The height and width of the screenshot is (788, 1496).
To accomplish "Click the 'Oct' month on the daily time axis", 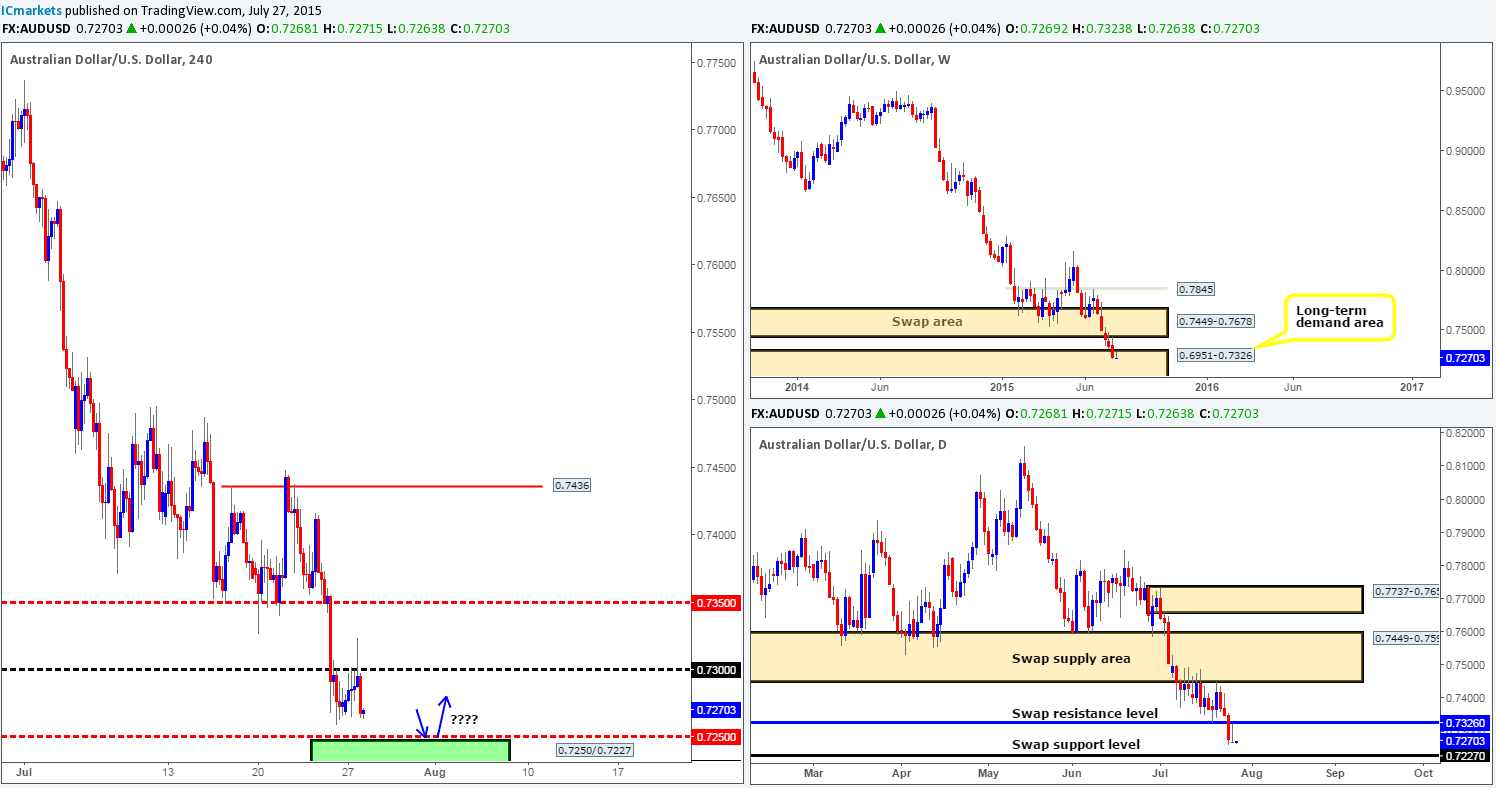I will coord(1422,772).
